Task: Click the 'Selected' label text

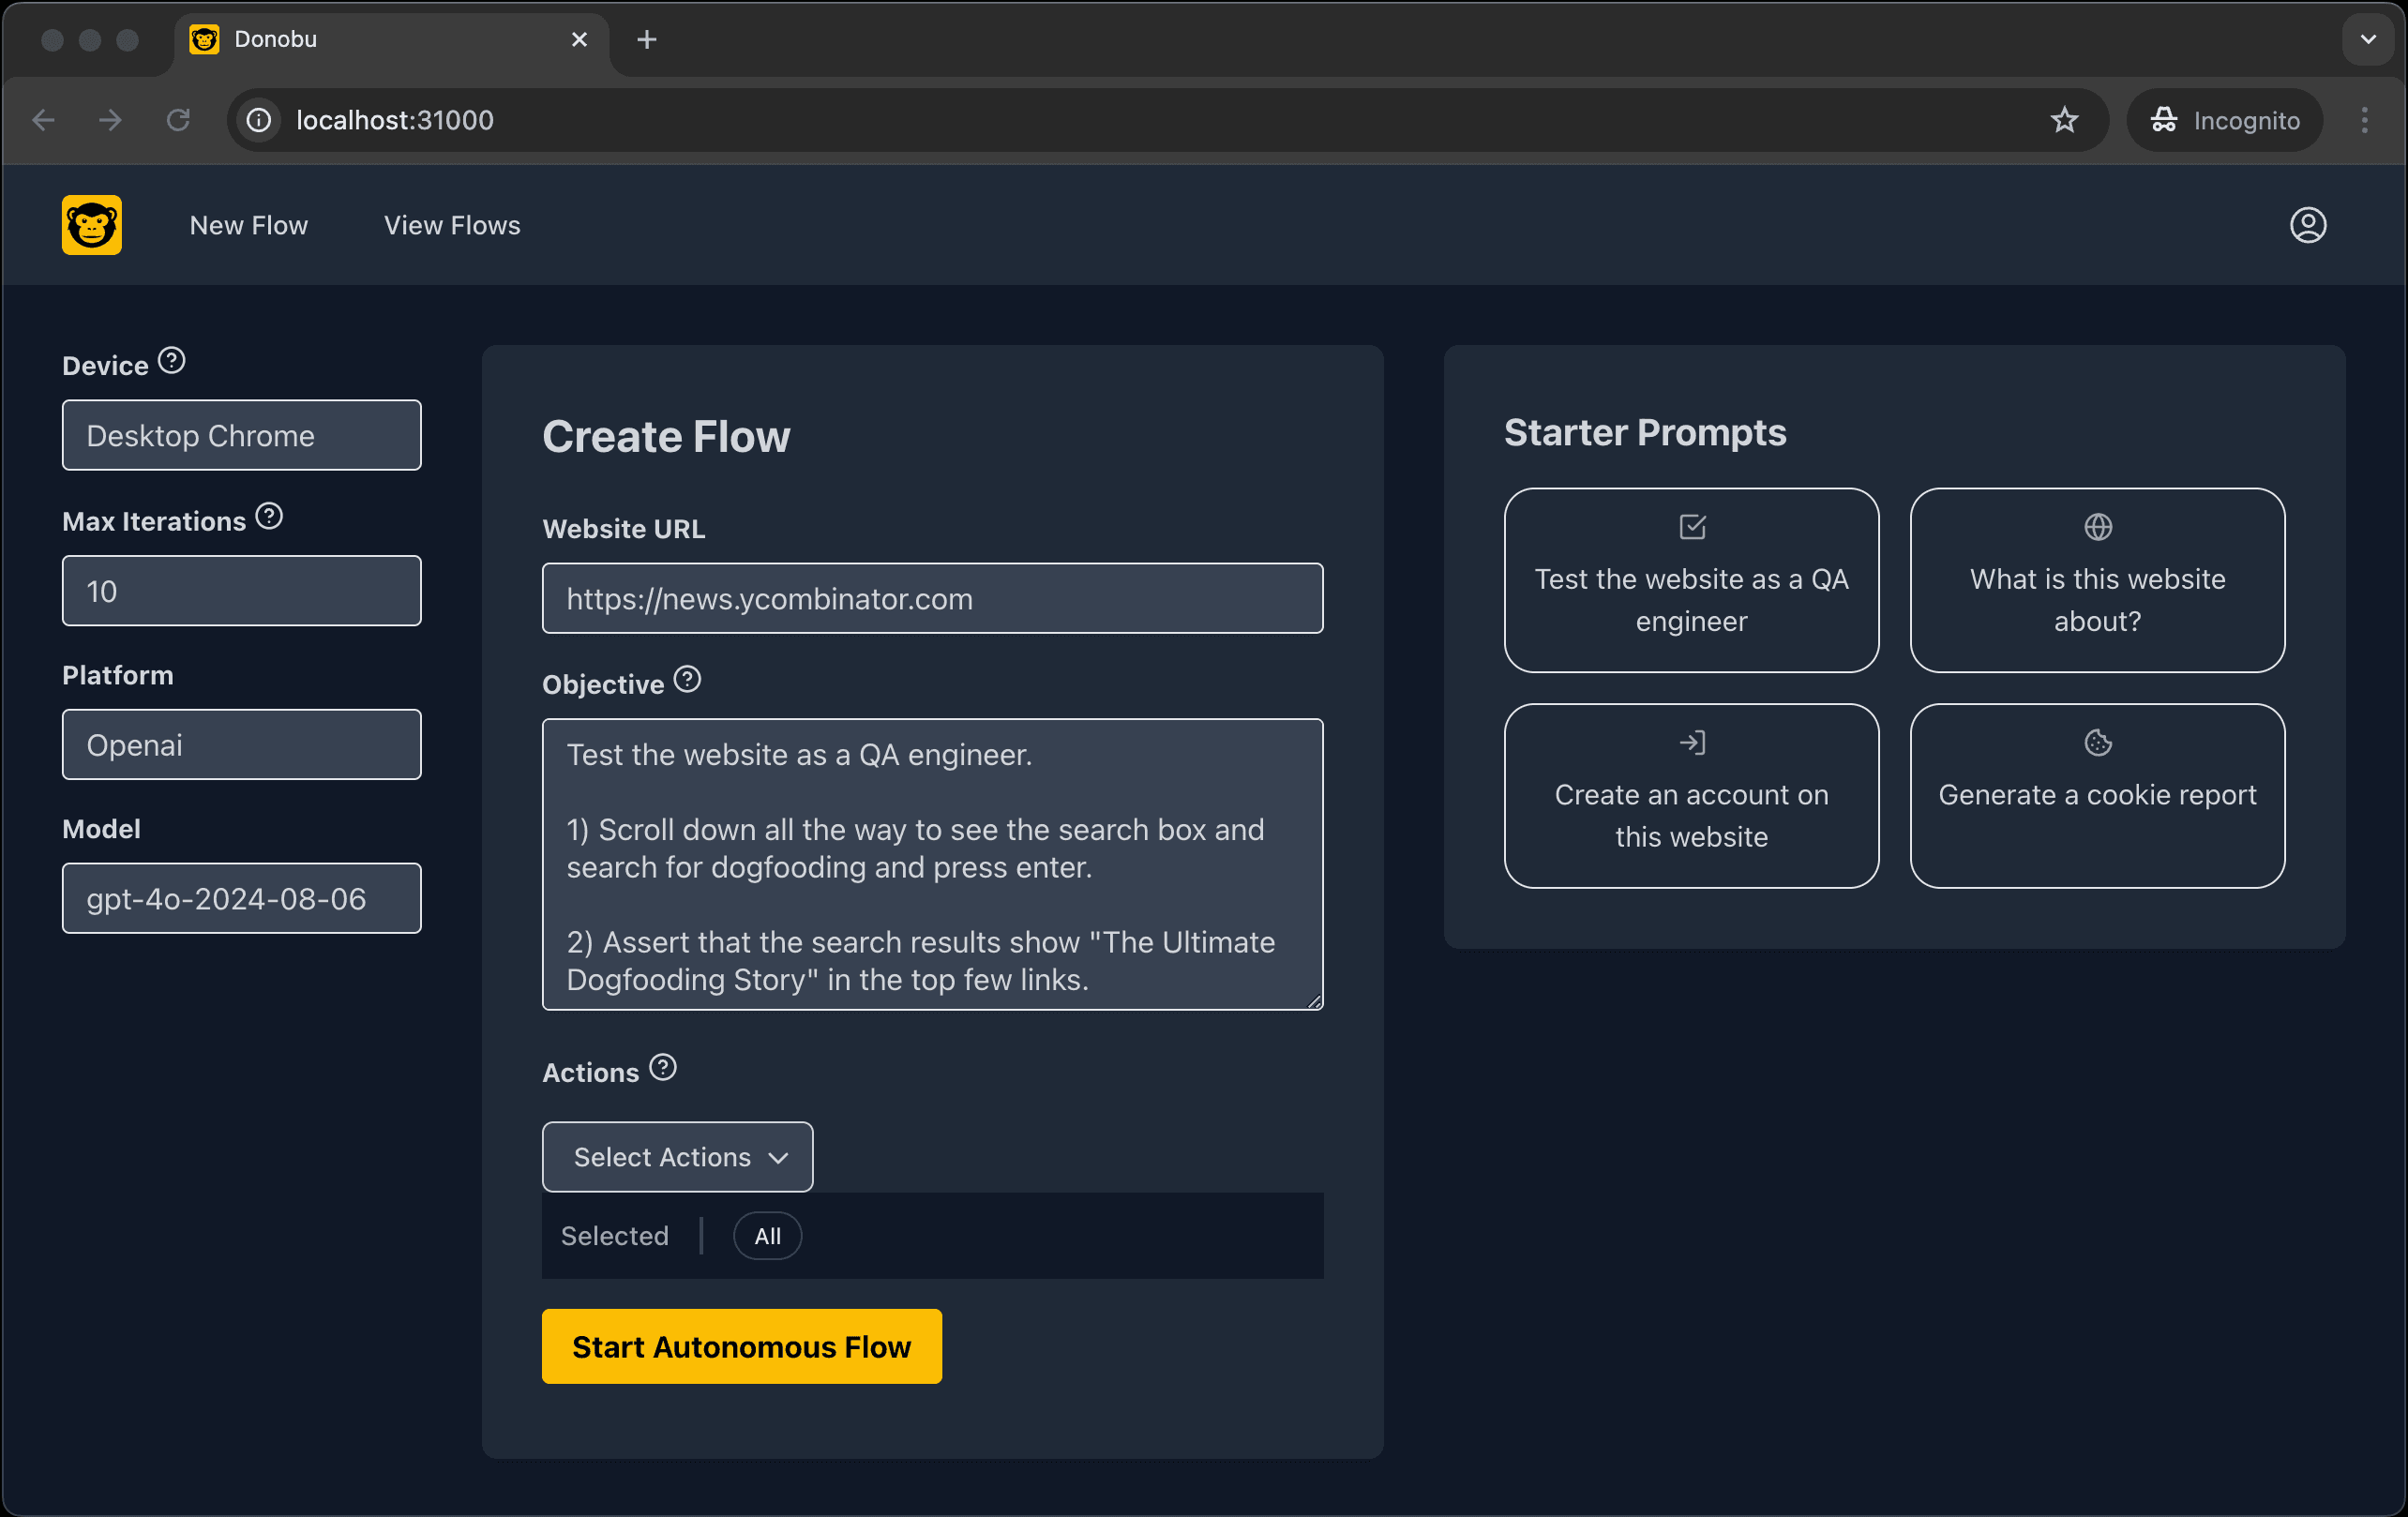Action: [614, 1235]
